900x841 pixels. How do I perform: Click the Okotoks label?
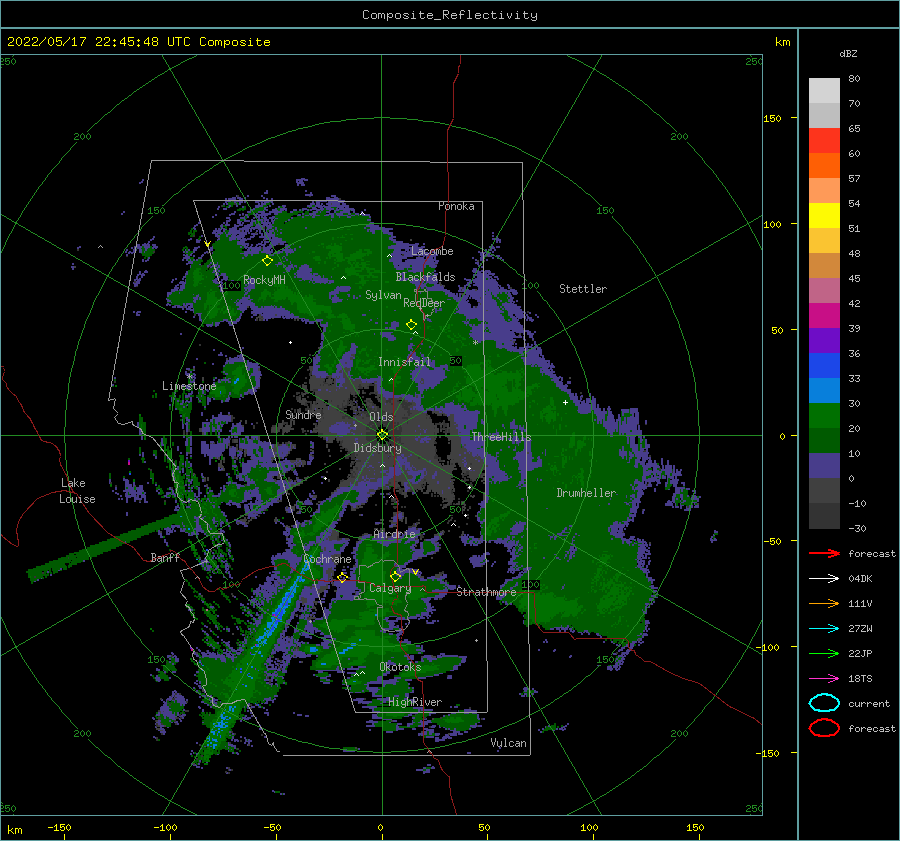click(x=400, y=667)
